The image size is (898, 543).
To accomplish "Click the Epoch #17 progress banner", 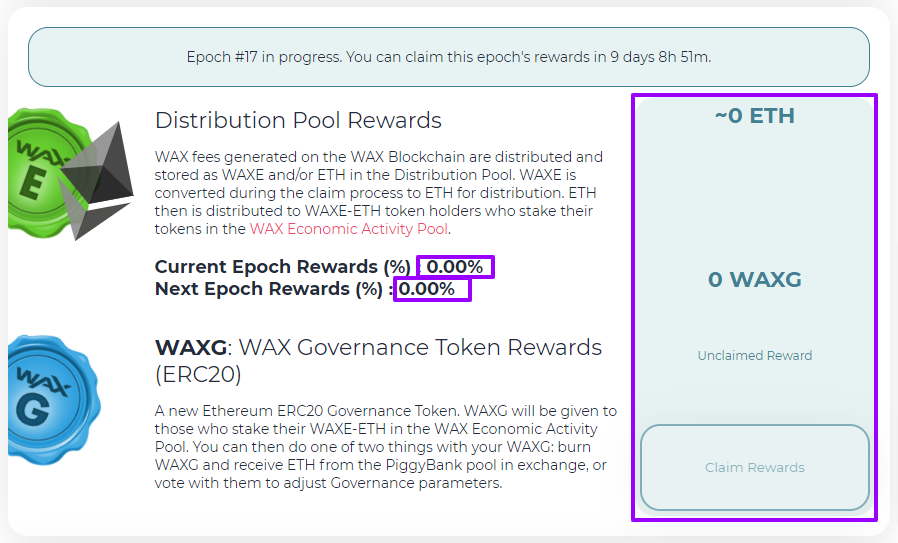I will point(448,57).
